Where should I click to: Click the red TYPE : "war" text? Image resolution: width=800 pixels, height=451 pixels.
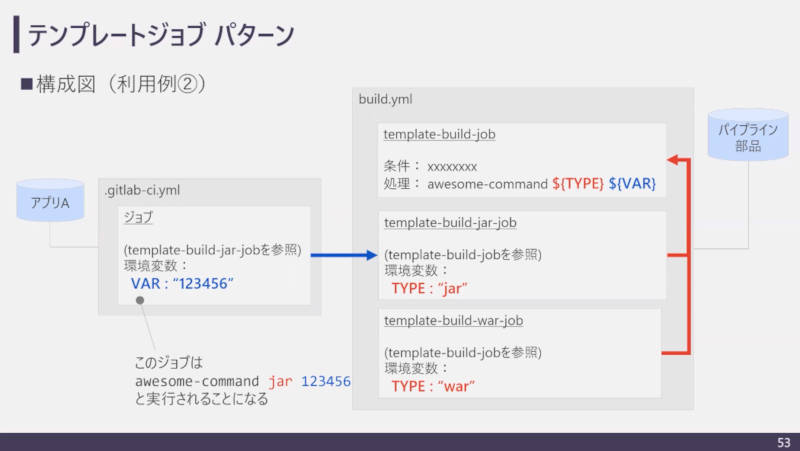(x=433, y=386)
